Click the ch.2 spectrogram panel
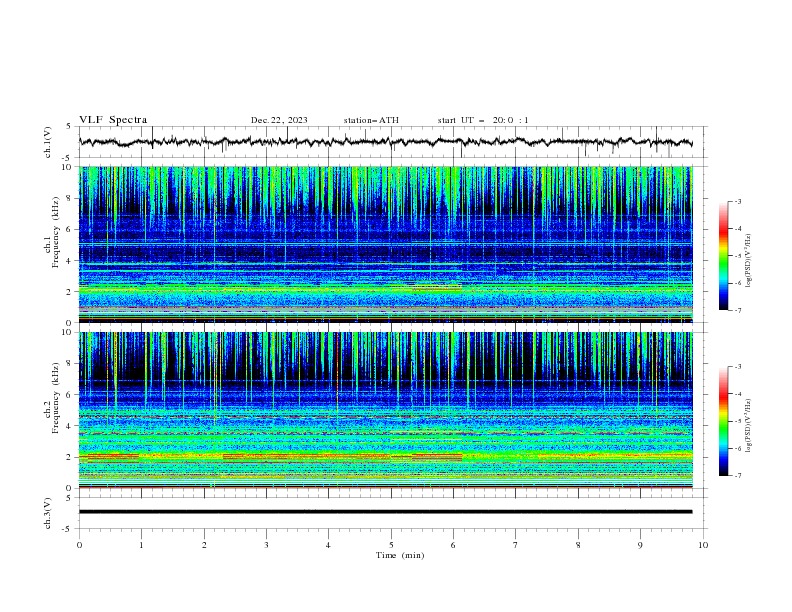 tap(385, 410)
